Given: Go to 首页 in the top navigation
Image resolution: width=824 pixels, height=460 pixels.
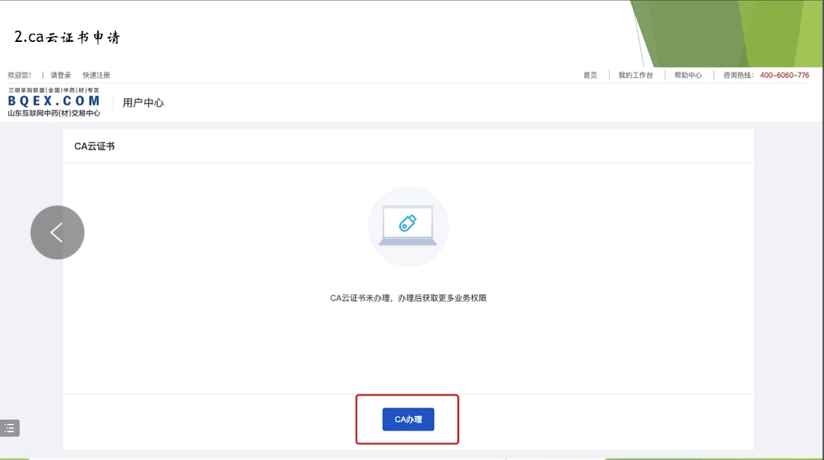Looking at the screenshot, I should [x=590, y=75].
